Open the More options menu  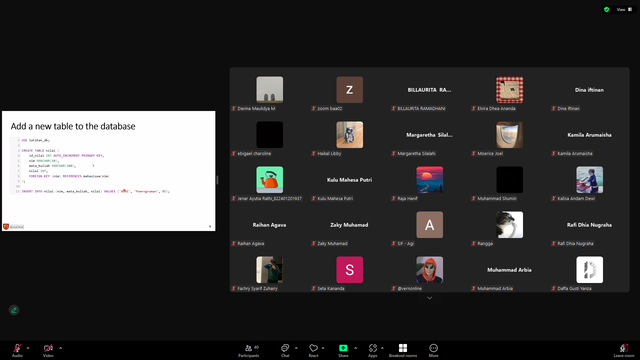pos(433,350)
